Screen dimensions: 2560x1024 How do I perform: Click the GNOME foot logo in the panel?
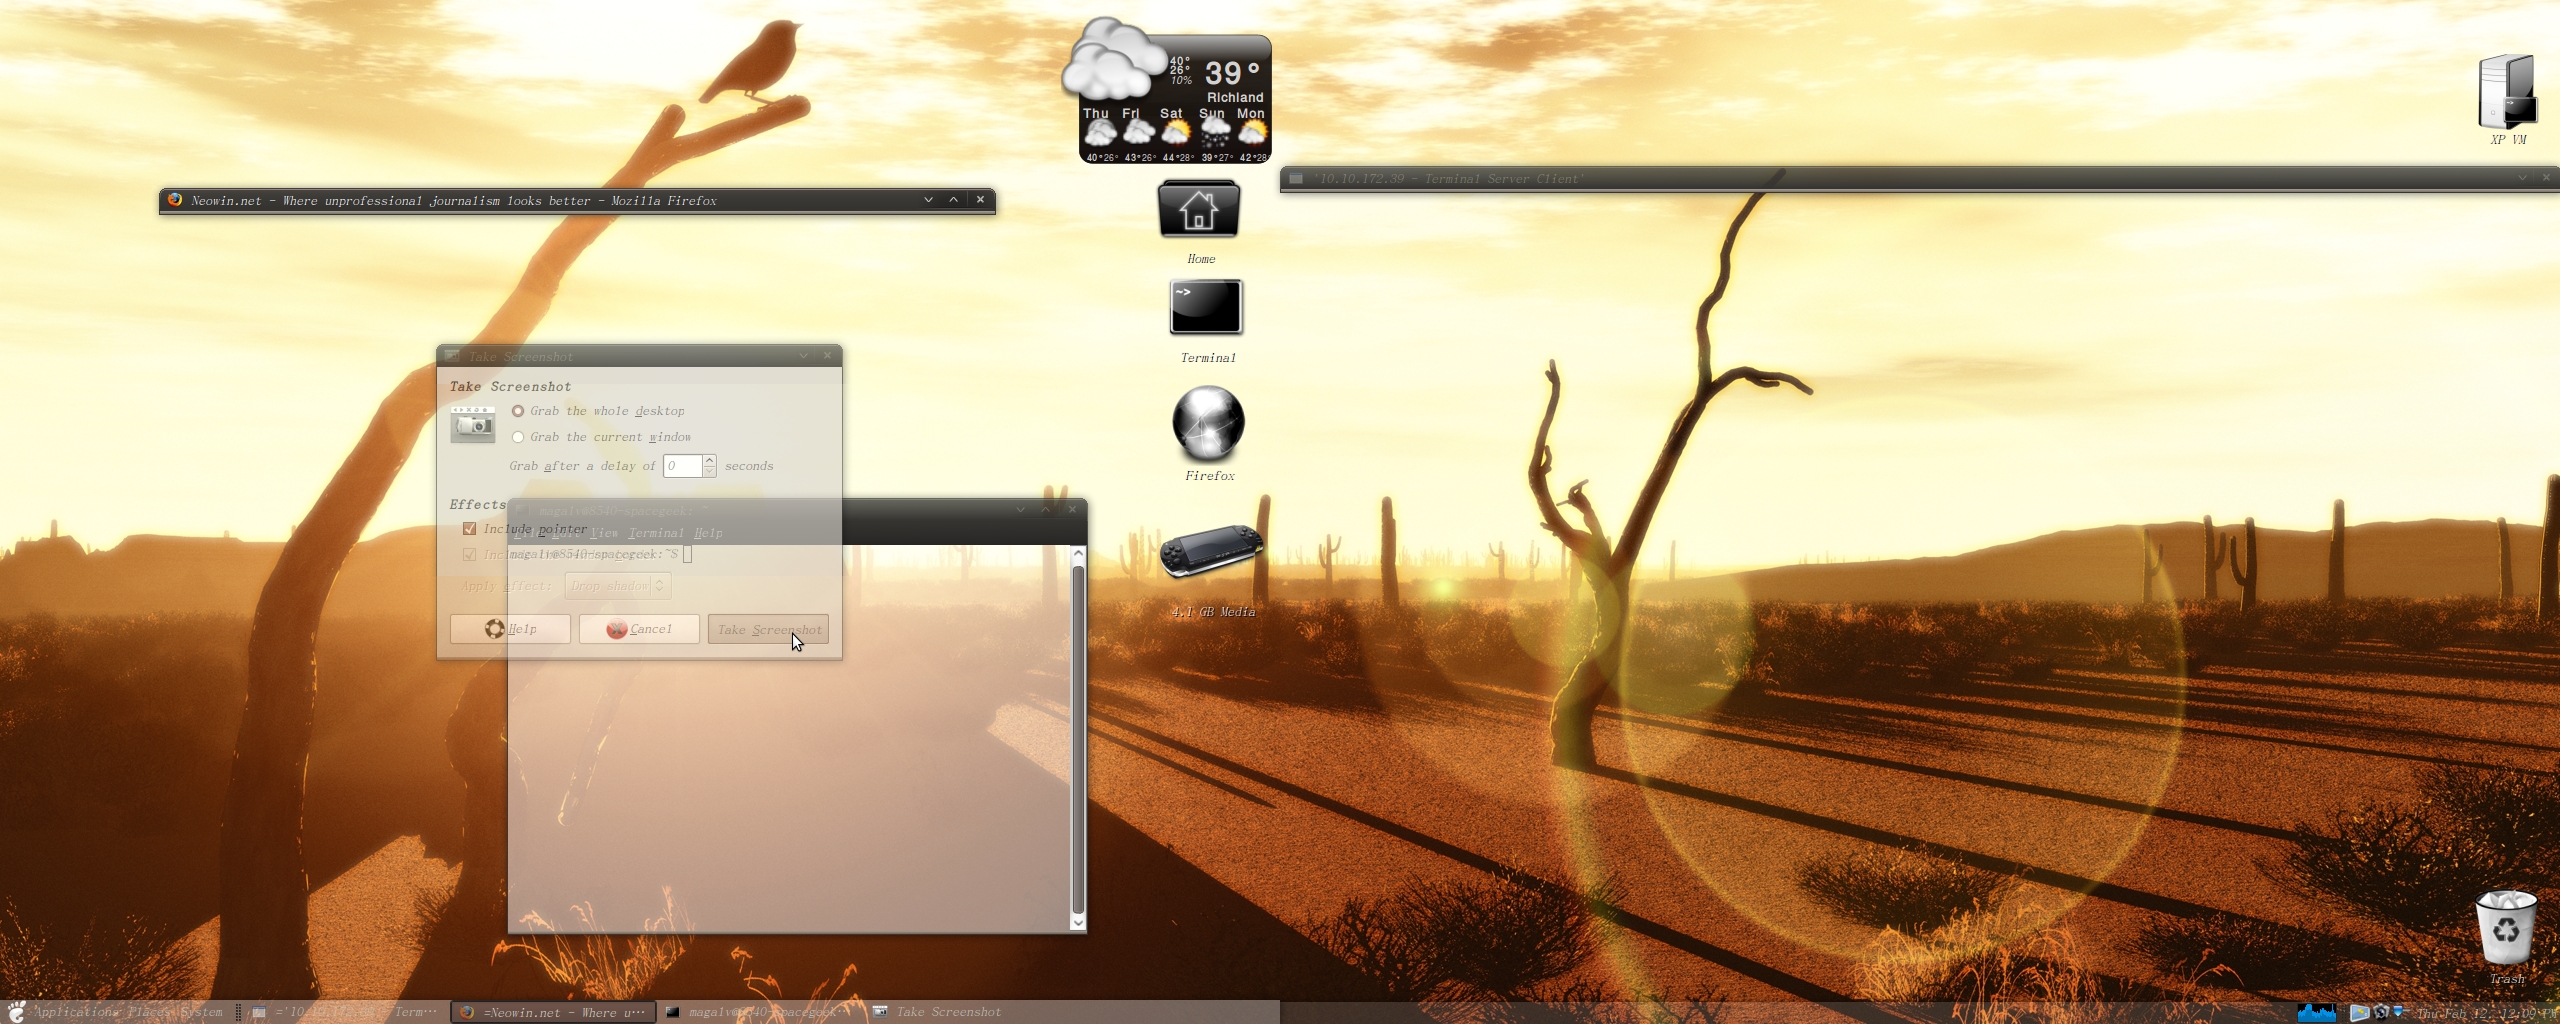click(x=16, y=1011)
